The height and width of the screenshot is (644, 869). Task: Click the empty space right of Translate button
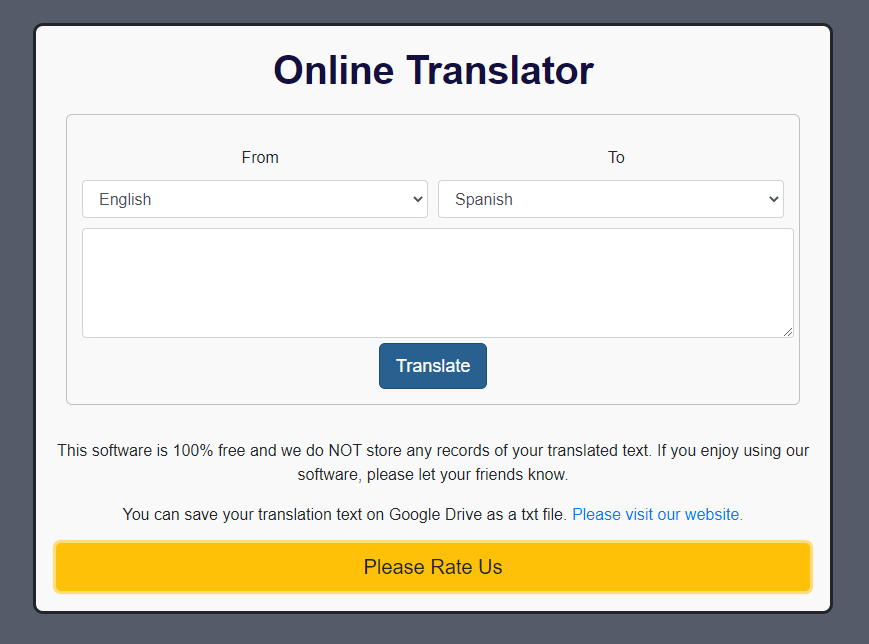click(x=640, y=366)
